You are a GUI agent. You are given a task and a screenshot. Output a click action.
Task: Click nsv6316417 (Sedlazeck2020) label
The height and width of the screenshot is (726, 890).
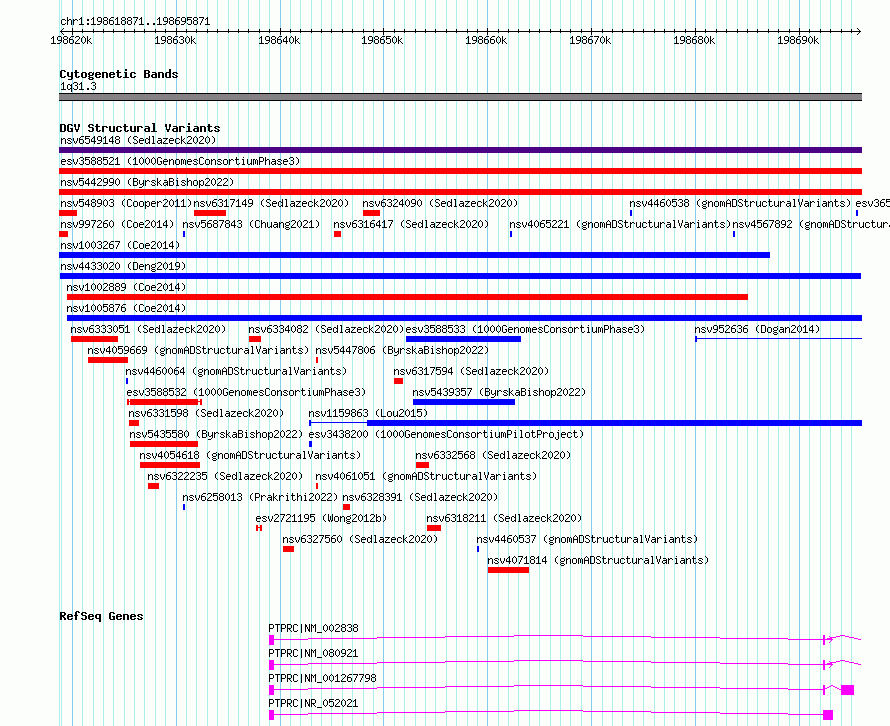(x=411, y=224)
